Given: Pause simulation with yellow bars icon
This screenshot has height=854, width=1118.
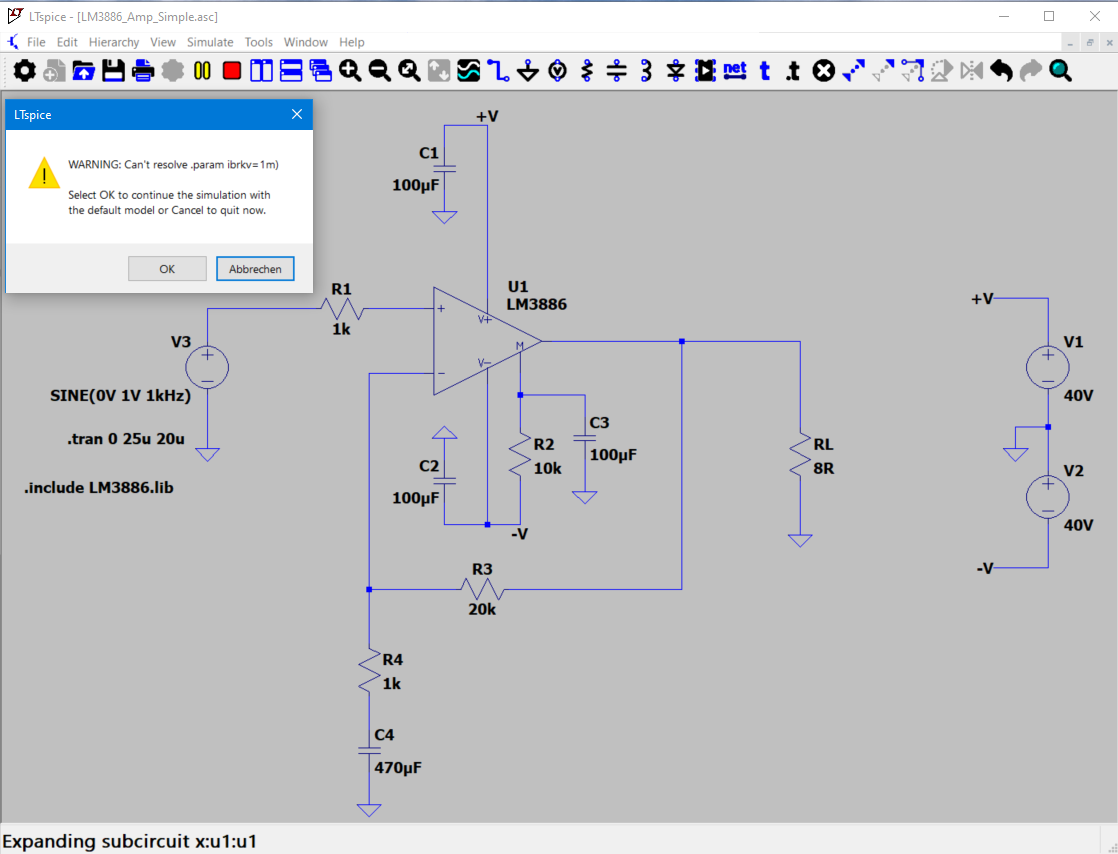Looking at the screenshot, I should pyautogui.click(x=202, y=71).
